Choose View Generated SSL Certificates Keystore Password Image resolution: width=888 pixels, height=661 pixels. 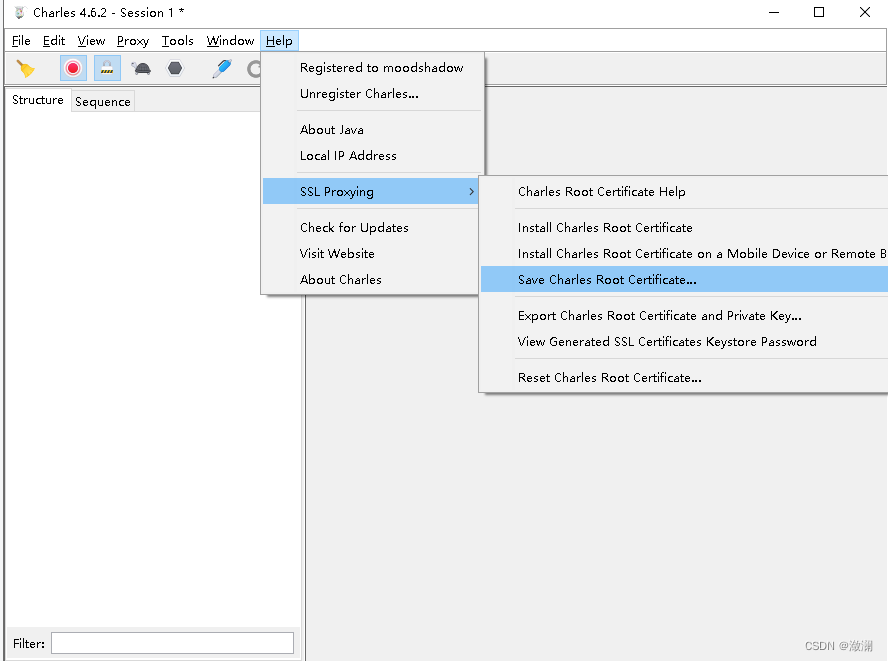(x=684, y=342)
